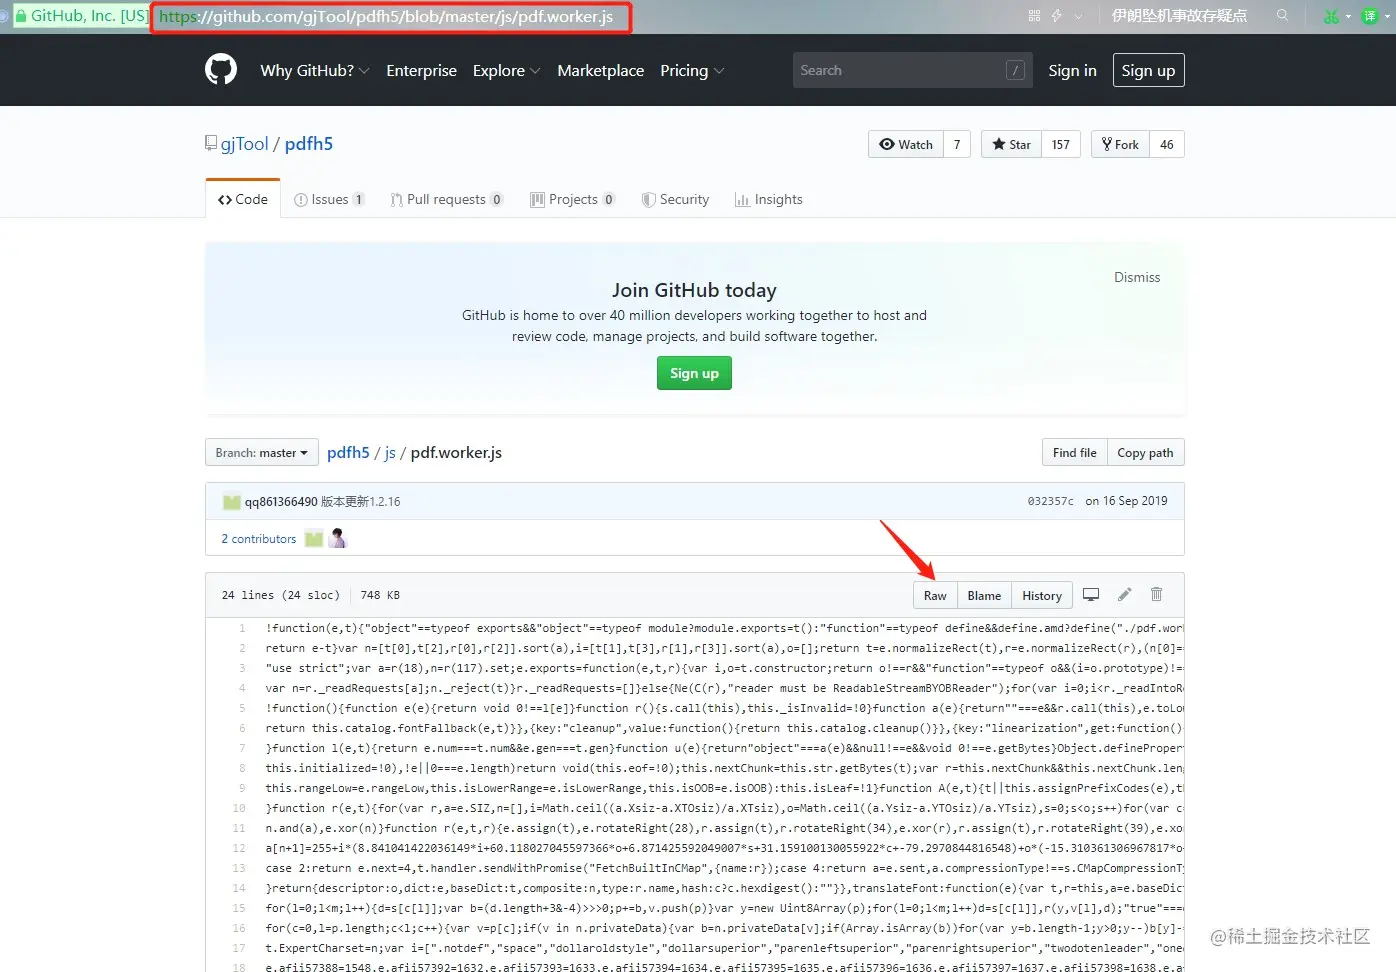This screenshot has height=972, width=1396.
Task: Click the Find file button
Action: click(x=1074, y=452)
